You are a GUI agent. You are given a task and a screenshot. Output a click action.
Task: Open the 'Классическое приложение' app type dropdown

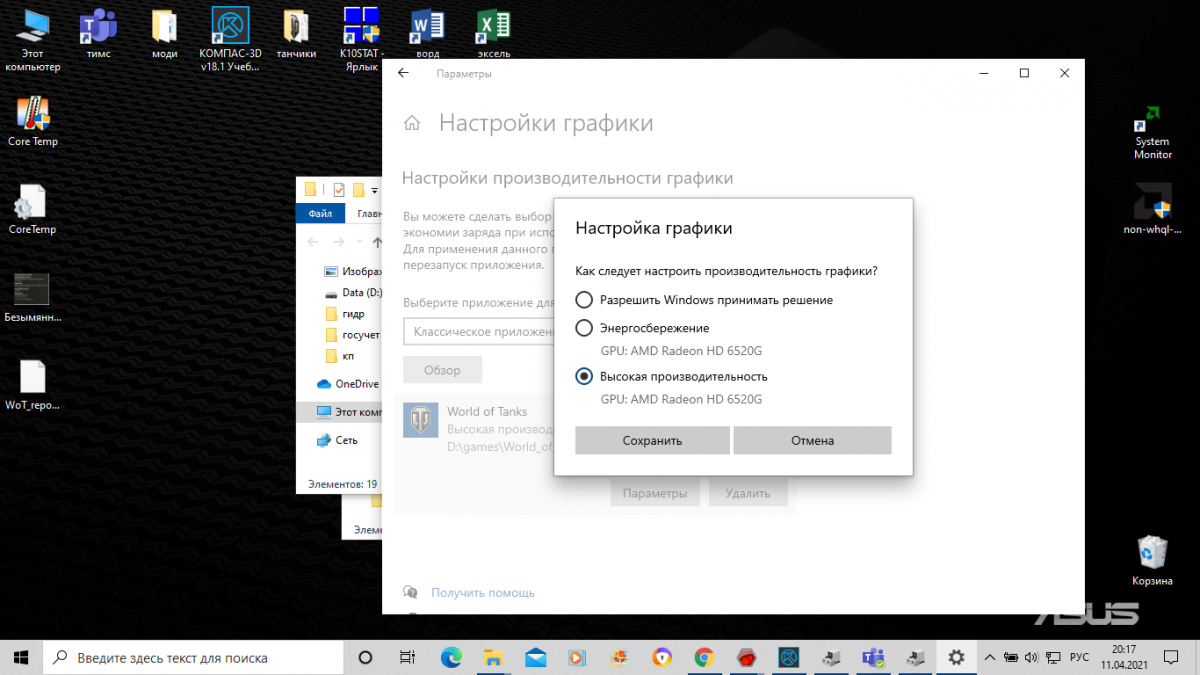(x=479, y=332)
